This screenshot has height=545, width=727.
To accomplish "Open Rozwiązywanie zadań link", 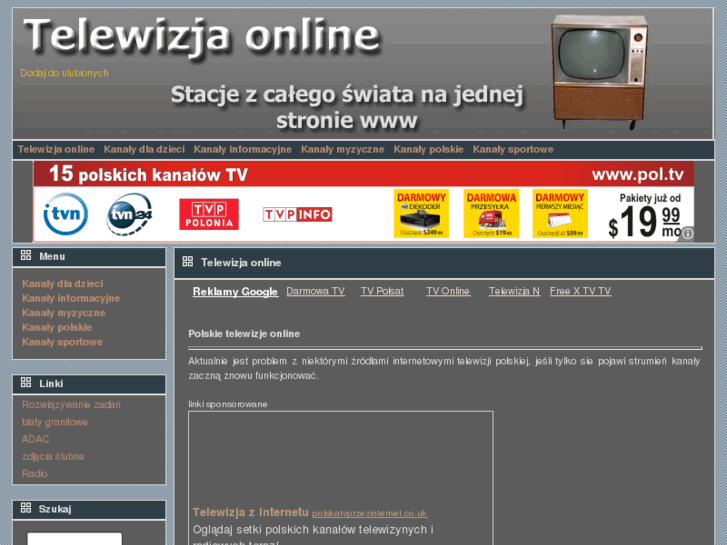I will coord(71,404).
